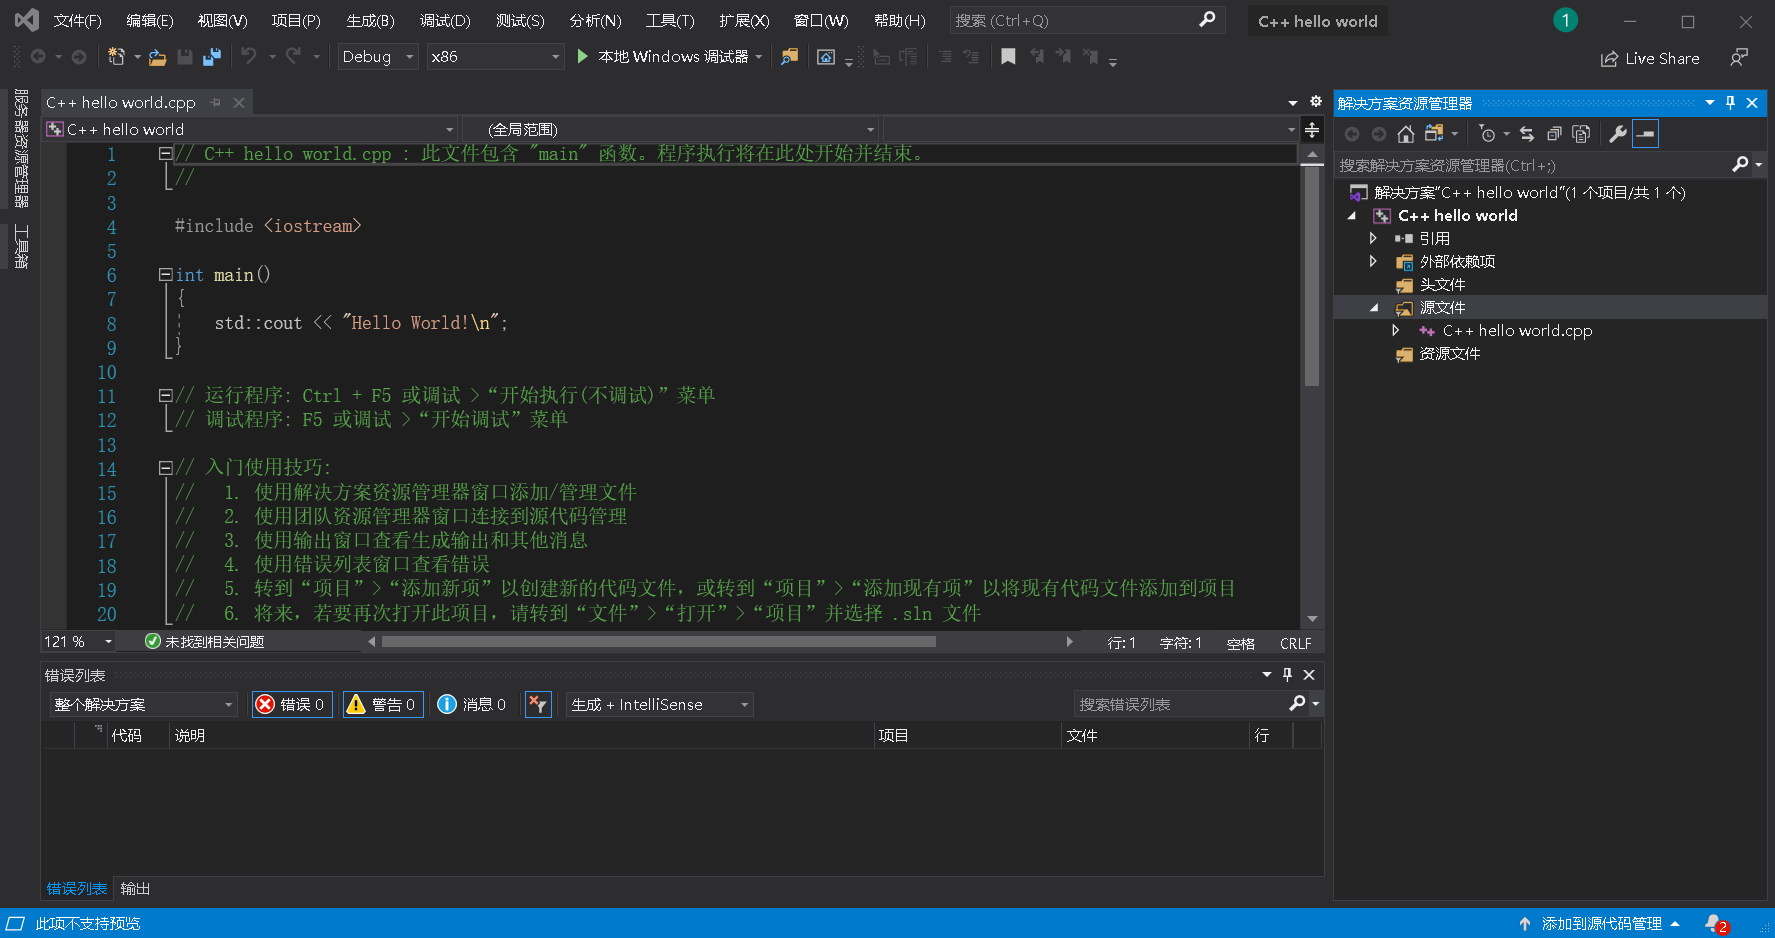The image size is (1775, 938).
Task: Collapse the 源文件 folder node
Action: click(1373, 308)
